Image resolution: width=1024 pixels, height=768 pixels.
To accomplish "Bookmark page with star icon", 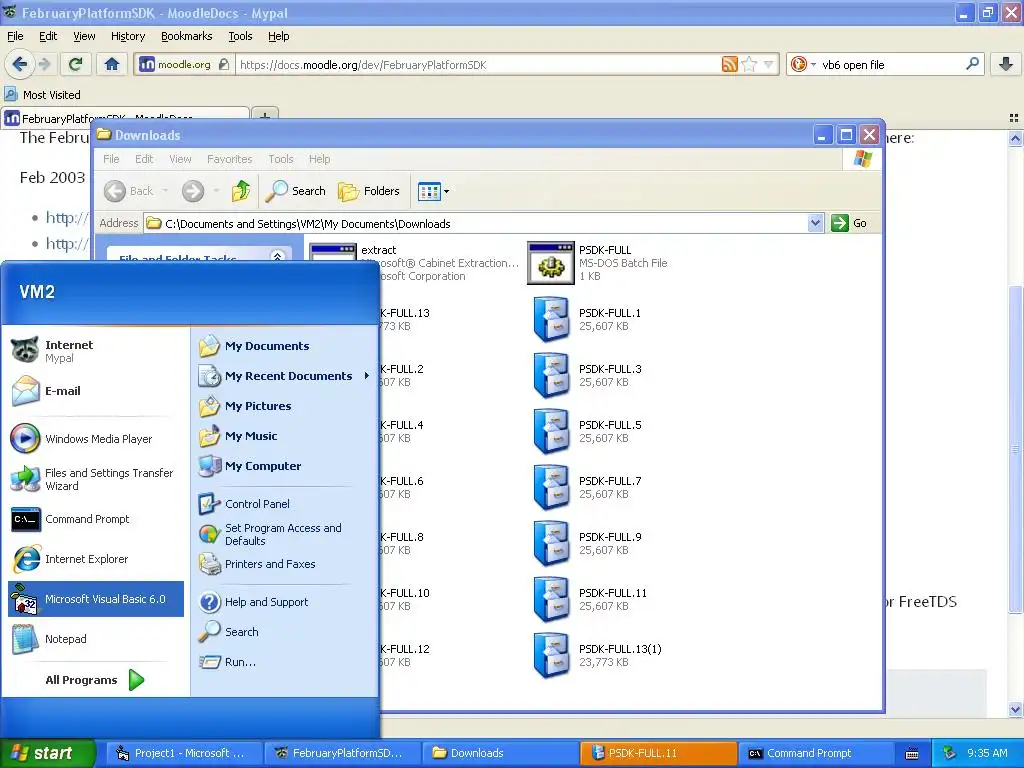I will coord(750,64).
